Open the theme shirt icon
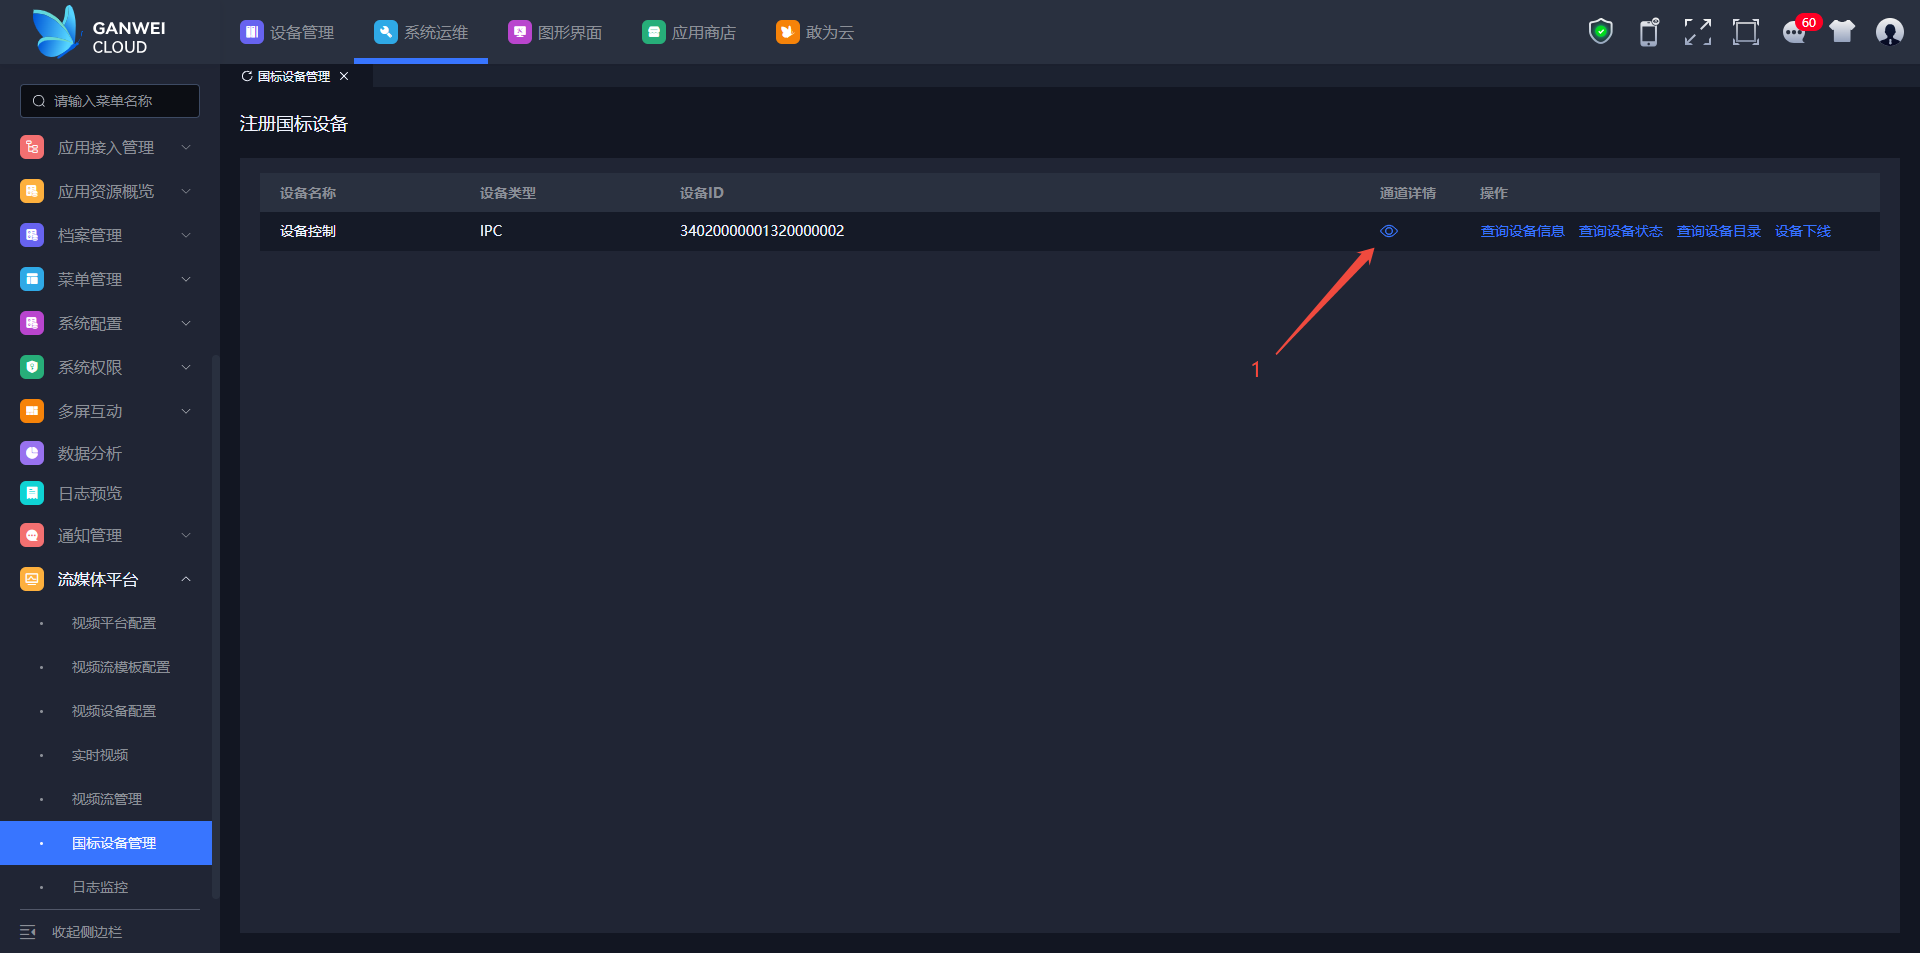The image size is (1920, 953). pos(1842,32)
